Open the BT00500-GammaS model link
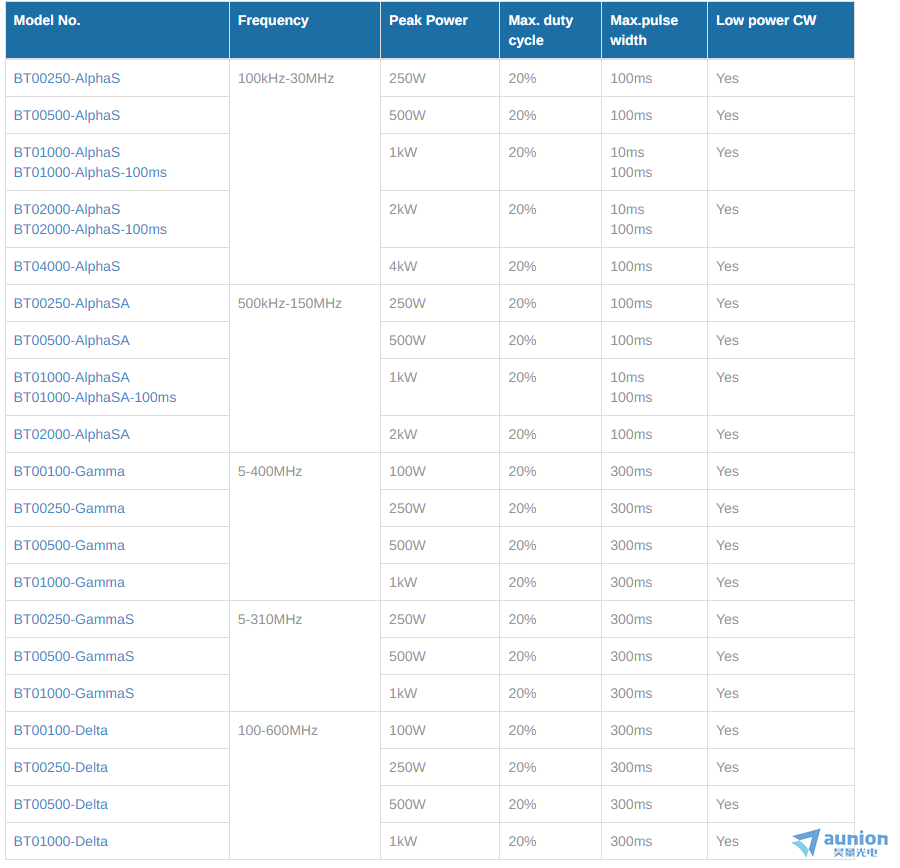Viewport: 900px width, 868px height. (x=73, y=656)
